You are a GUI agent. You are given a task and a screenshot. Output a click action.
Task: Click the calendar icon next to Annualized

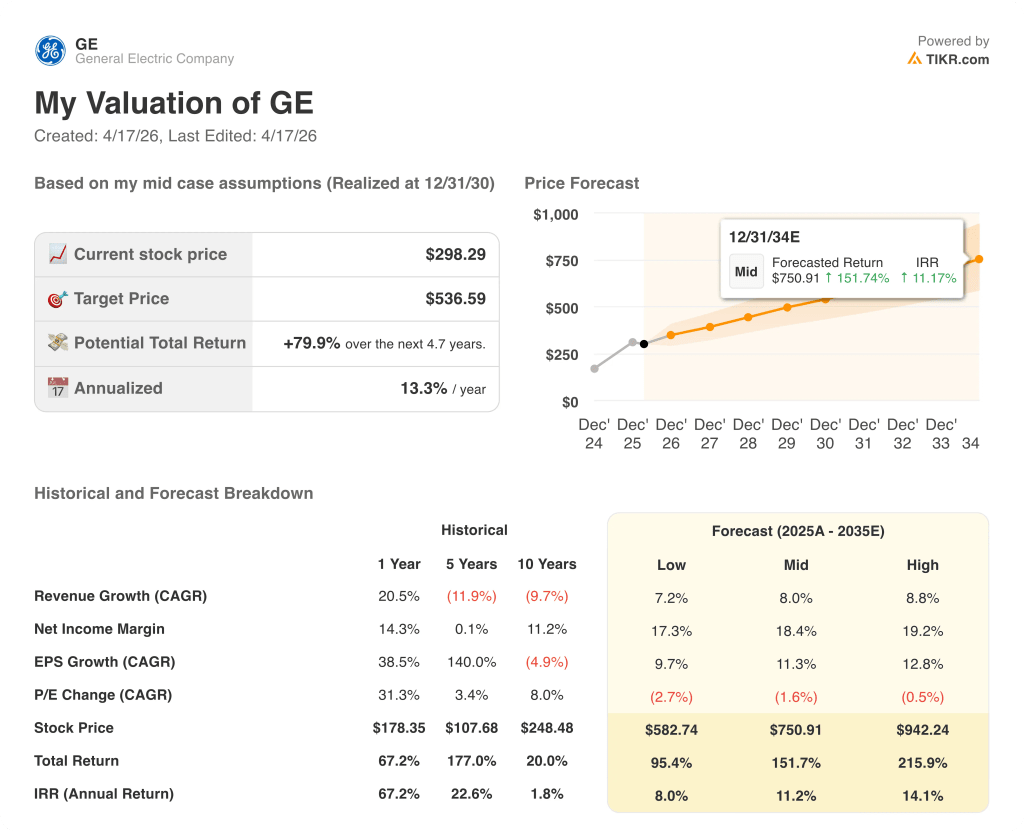(x=58, y=388)
